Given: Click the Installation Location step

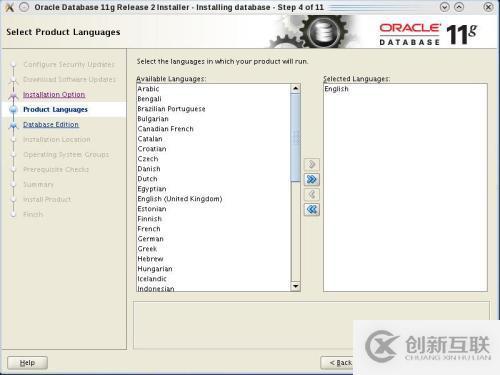Looking at the screenshot, I should [57, 139].
